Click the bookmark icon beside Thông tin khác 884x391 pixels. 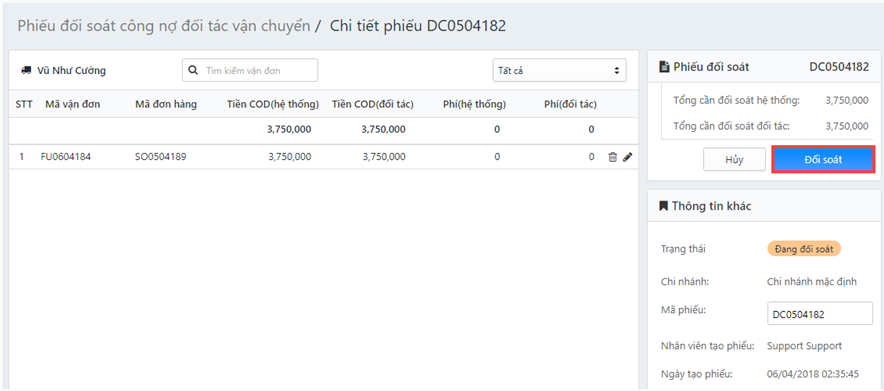tap(664, 206)
